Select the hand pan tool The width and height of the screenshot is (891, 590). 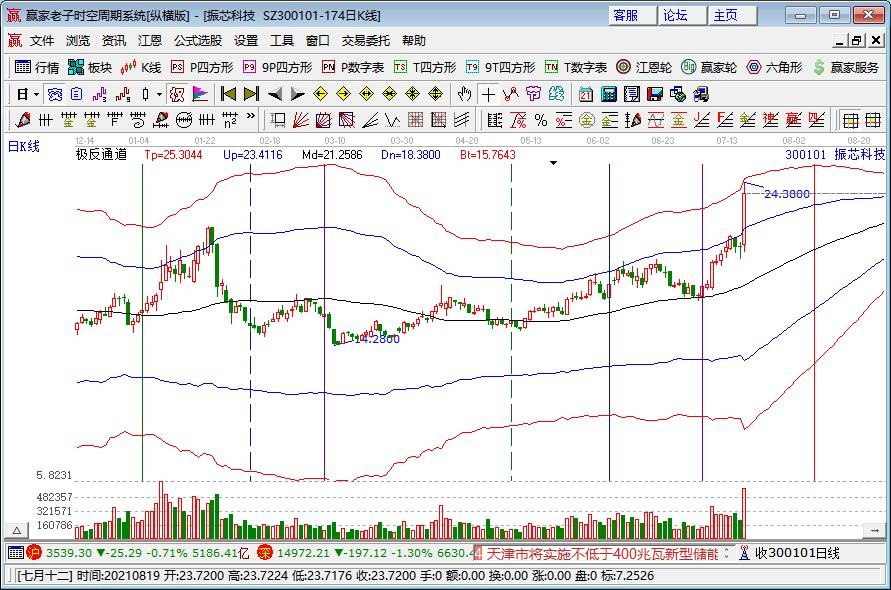(464, 94)
